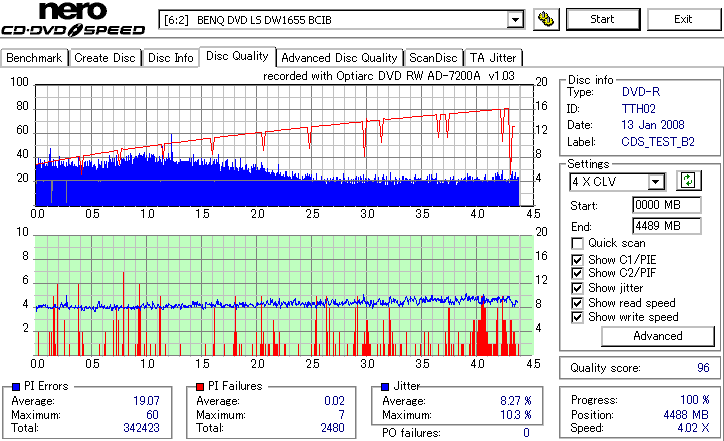The width and height of the screenshot is (724, 441).
Task: Click the green refresh speed icon
Action: click(688, 180)
